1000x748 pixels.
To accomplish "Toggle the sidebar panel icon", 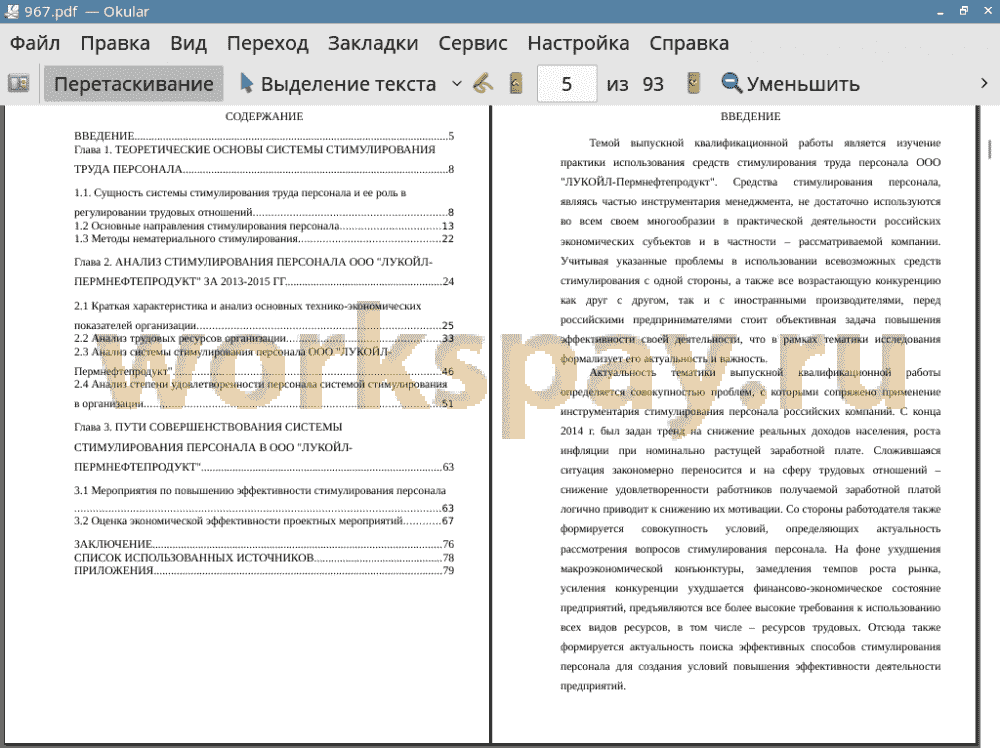I will point(18,84).
